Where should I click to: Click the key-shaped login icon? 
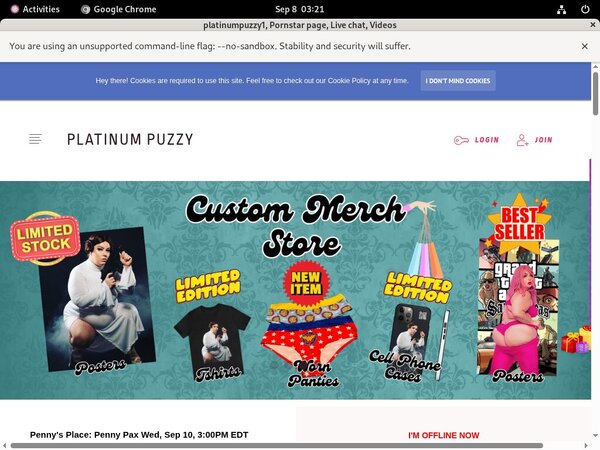[460, 140]
